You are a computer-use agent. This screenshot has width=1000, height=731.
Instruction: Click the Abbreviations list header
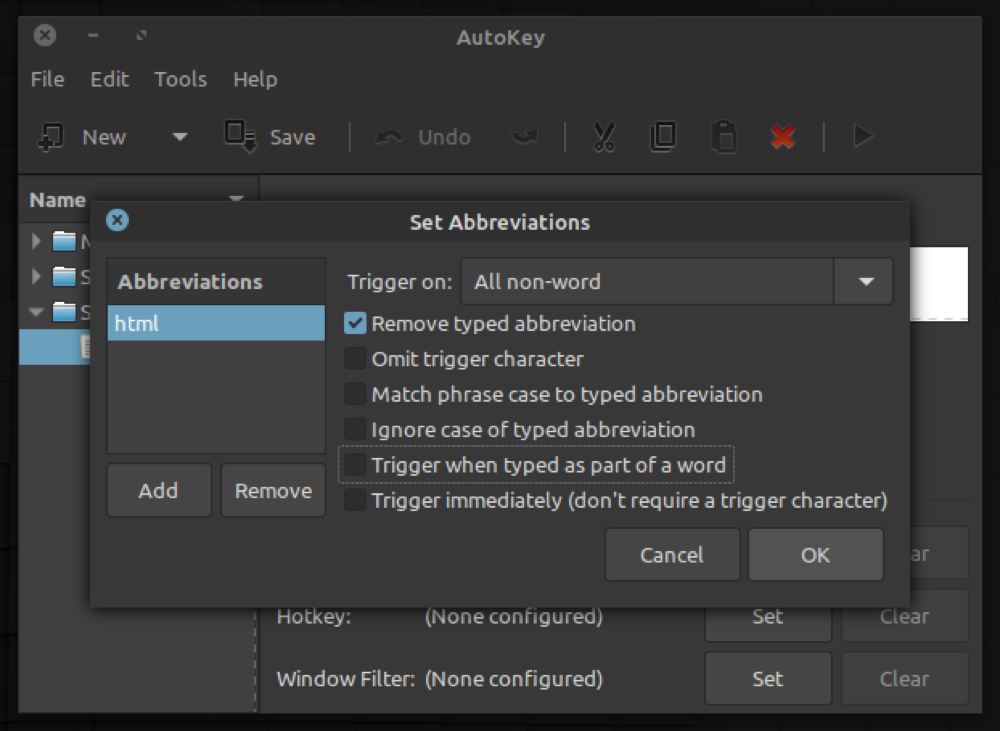pyautogui.click(x=216, y=281)
